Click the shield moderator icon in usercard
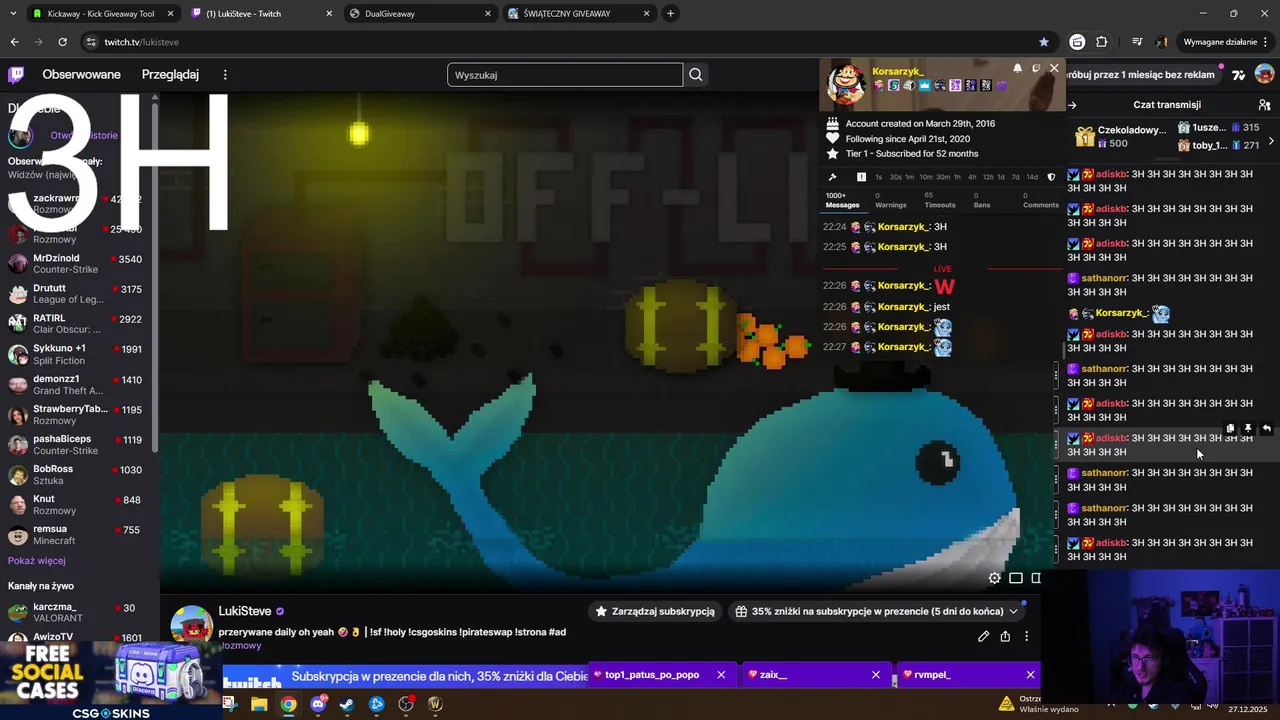 pos(1050,177)
